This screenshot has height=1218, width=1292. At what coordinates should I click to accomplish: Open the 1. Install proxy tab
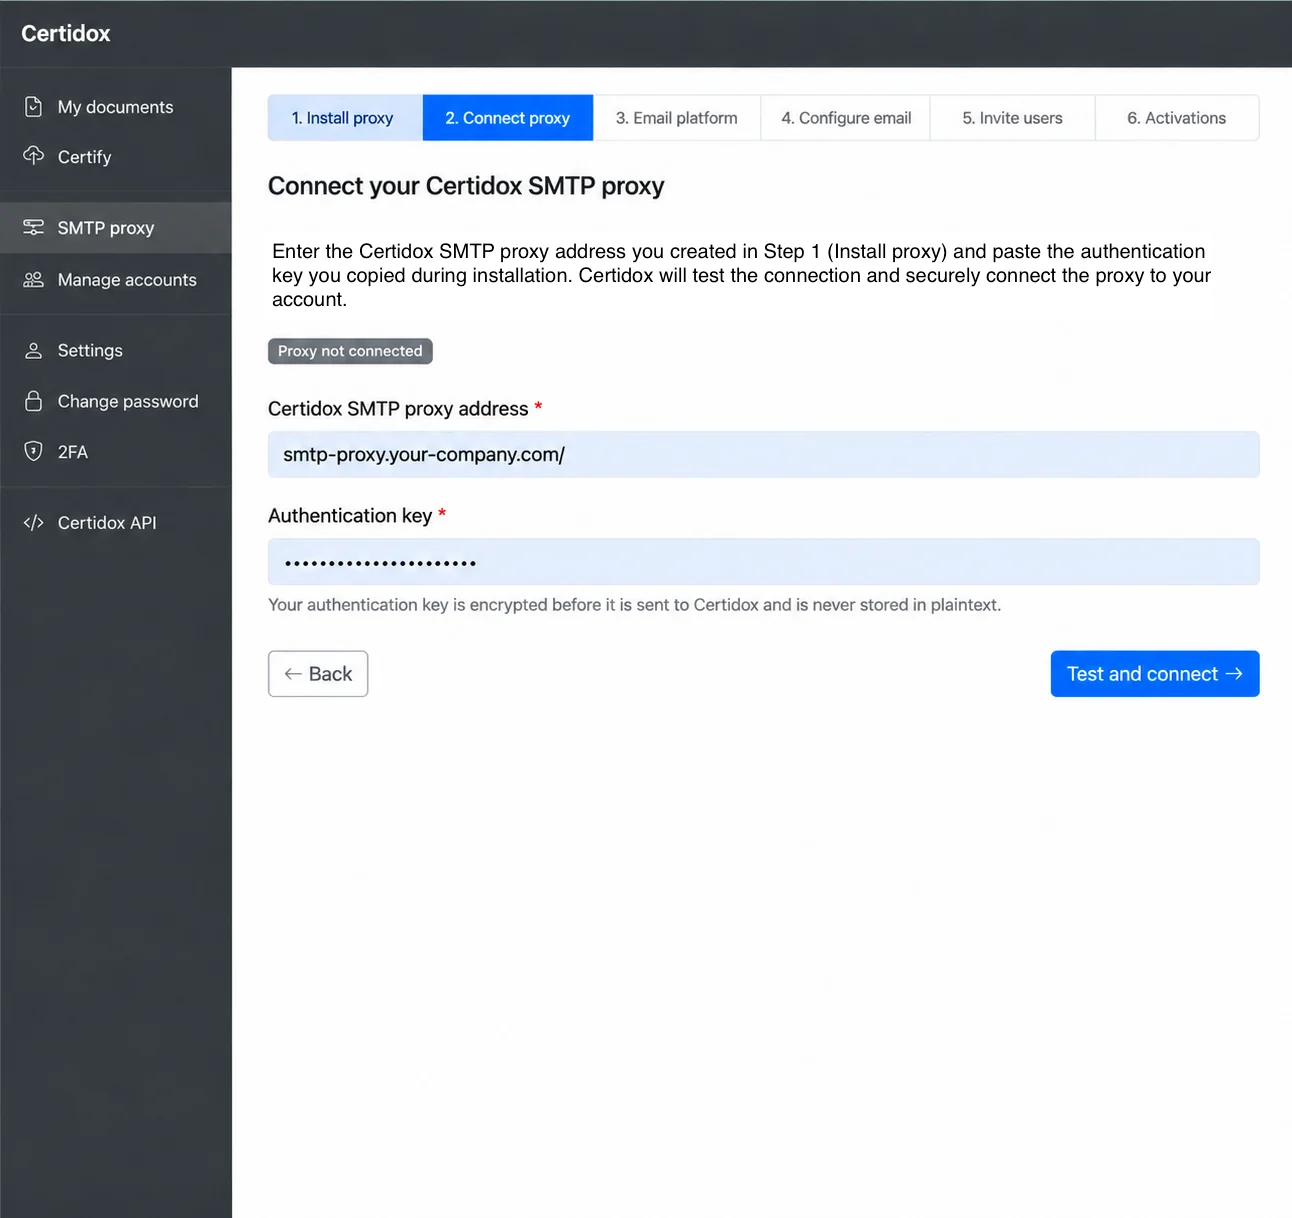coord(345,118)
